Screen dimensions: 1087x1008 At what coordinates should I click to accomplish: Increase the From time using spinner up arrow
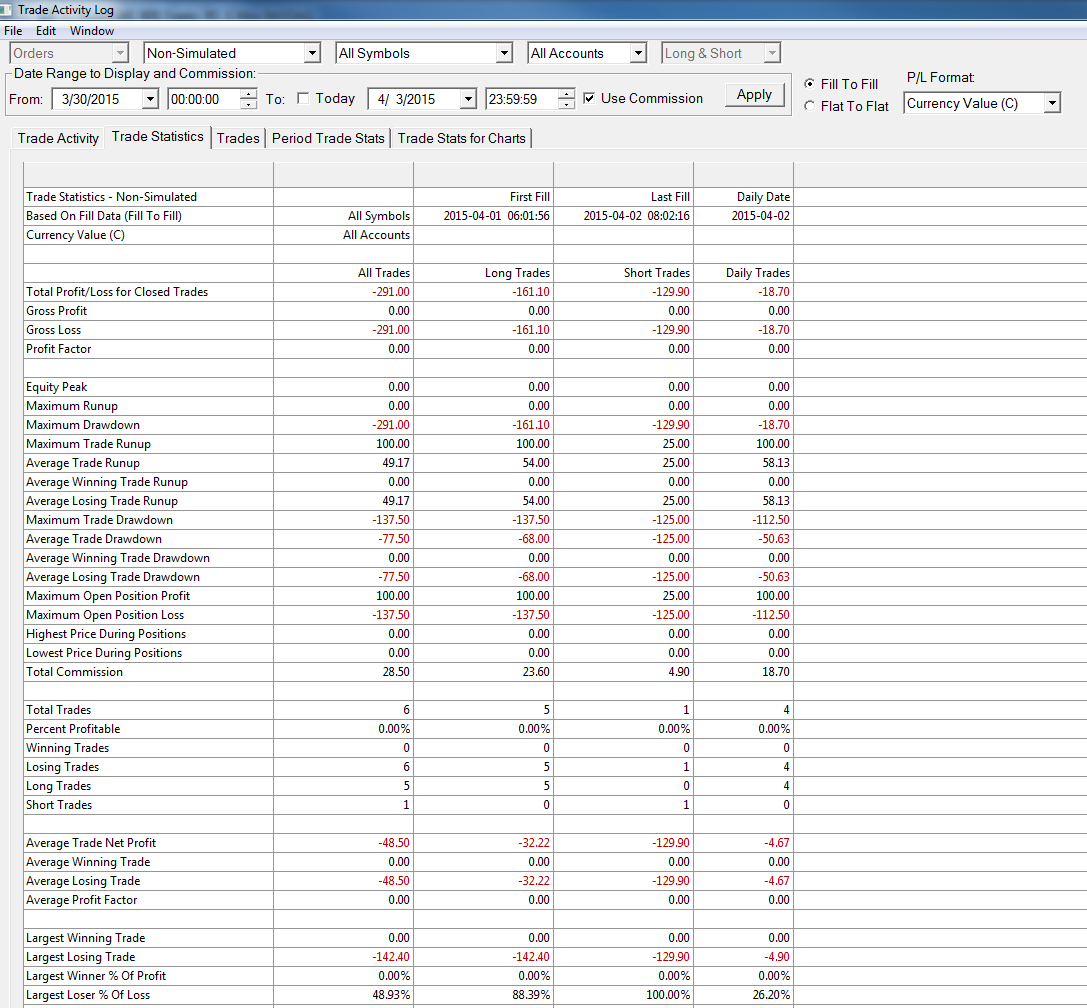[x=248, y=94]
